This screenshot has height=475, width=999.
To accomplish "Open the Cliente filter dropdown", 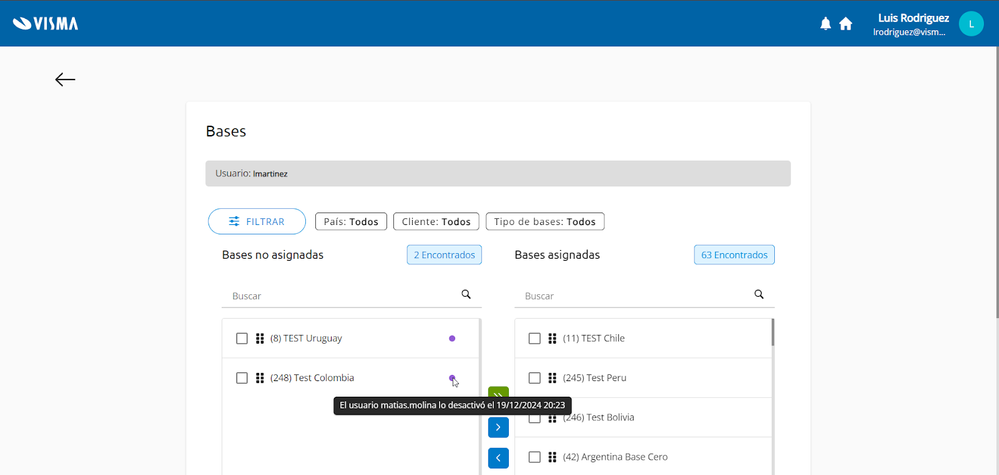I will (x=435, y=222).
